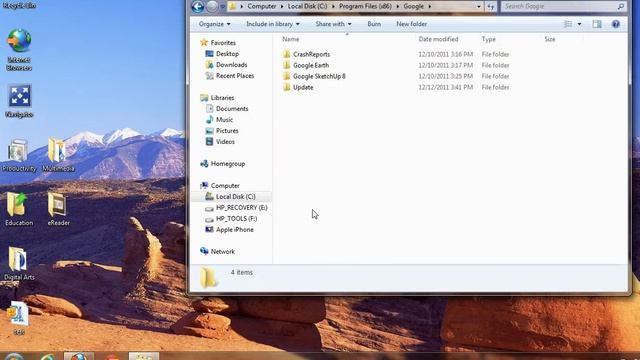640x360 pixels.
Task: Click Google in the address breadcrumb
Action: click(x=413, y=7)
